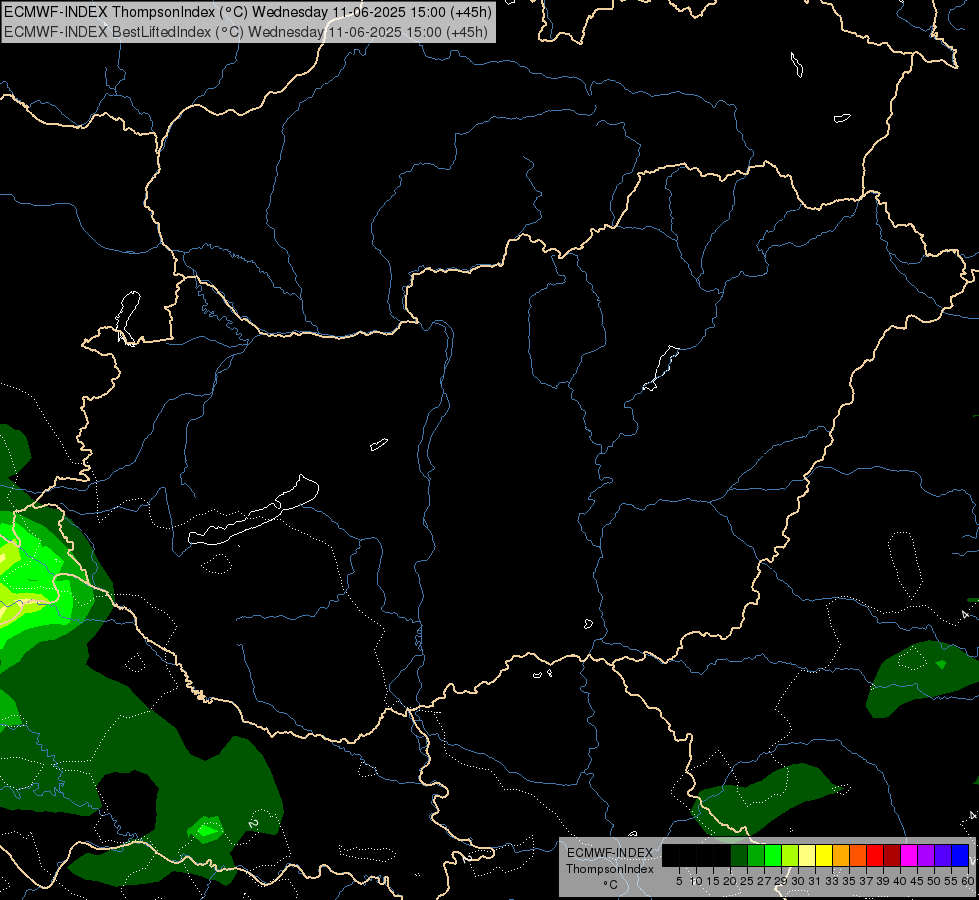The width and height of the screenshot is (979, 900).
Task: Click the ThompsonIndex label in the legend
Action: pyautogui.click(x=609, y=869)
